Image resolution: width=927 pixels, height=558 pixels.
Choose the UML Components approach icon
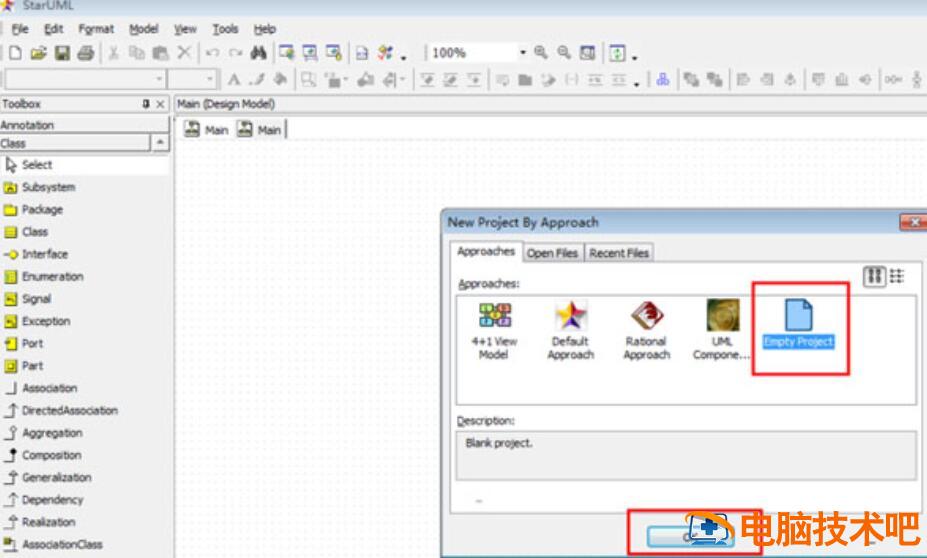(722, 330)
